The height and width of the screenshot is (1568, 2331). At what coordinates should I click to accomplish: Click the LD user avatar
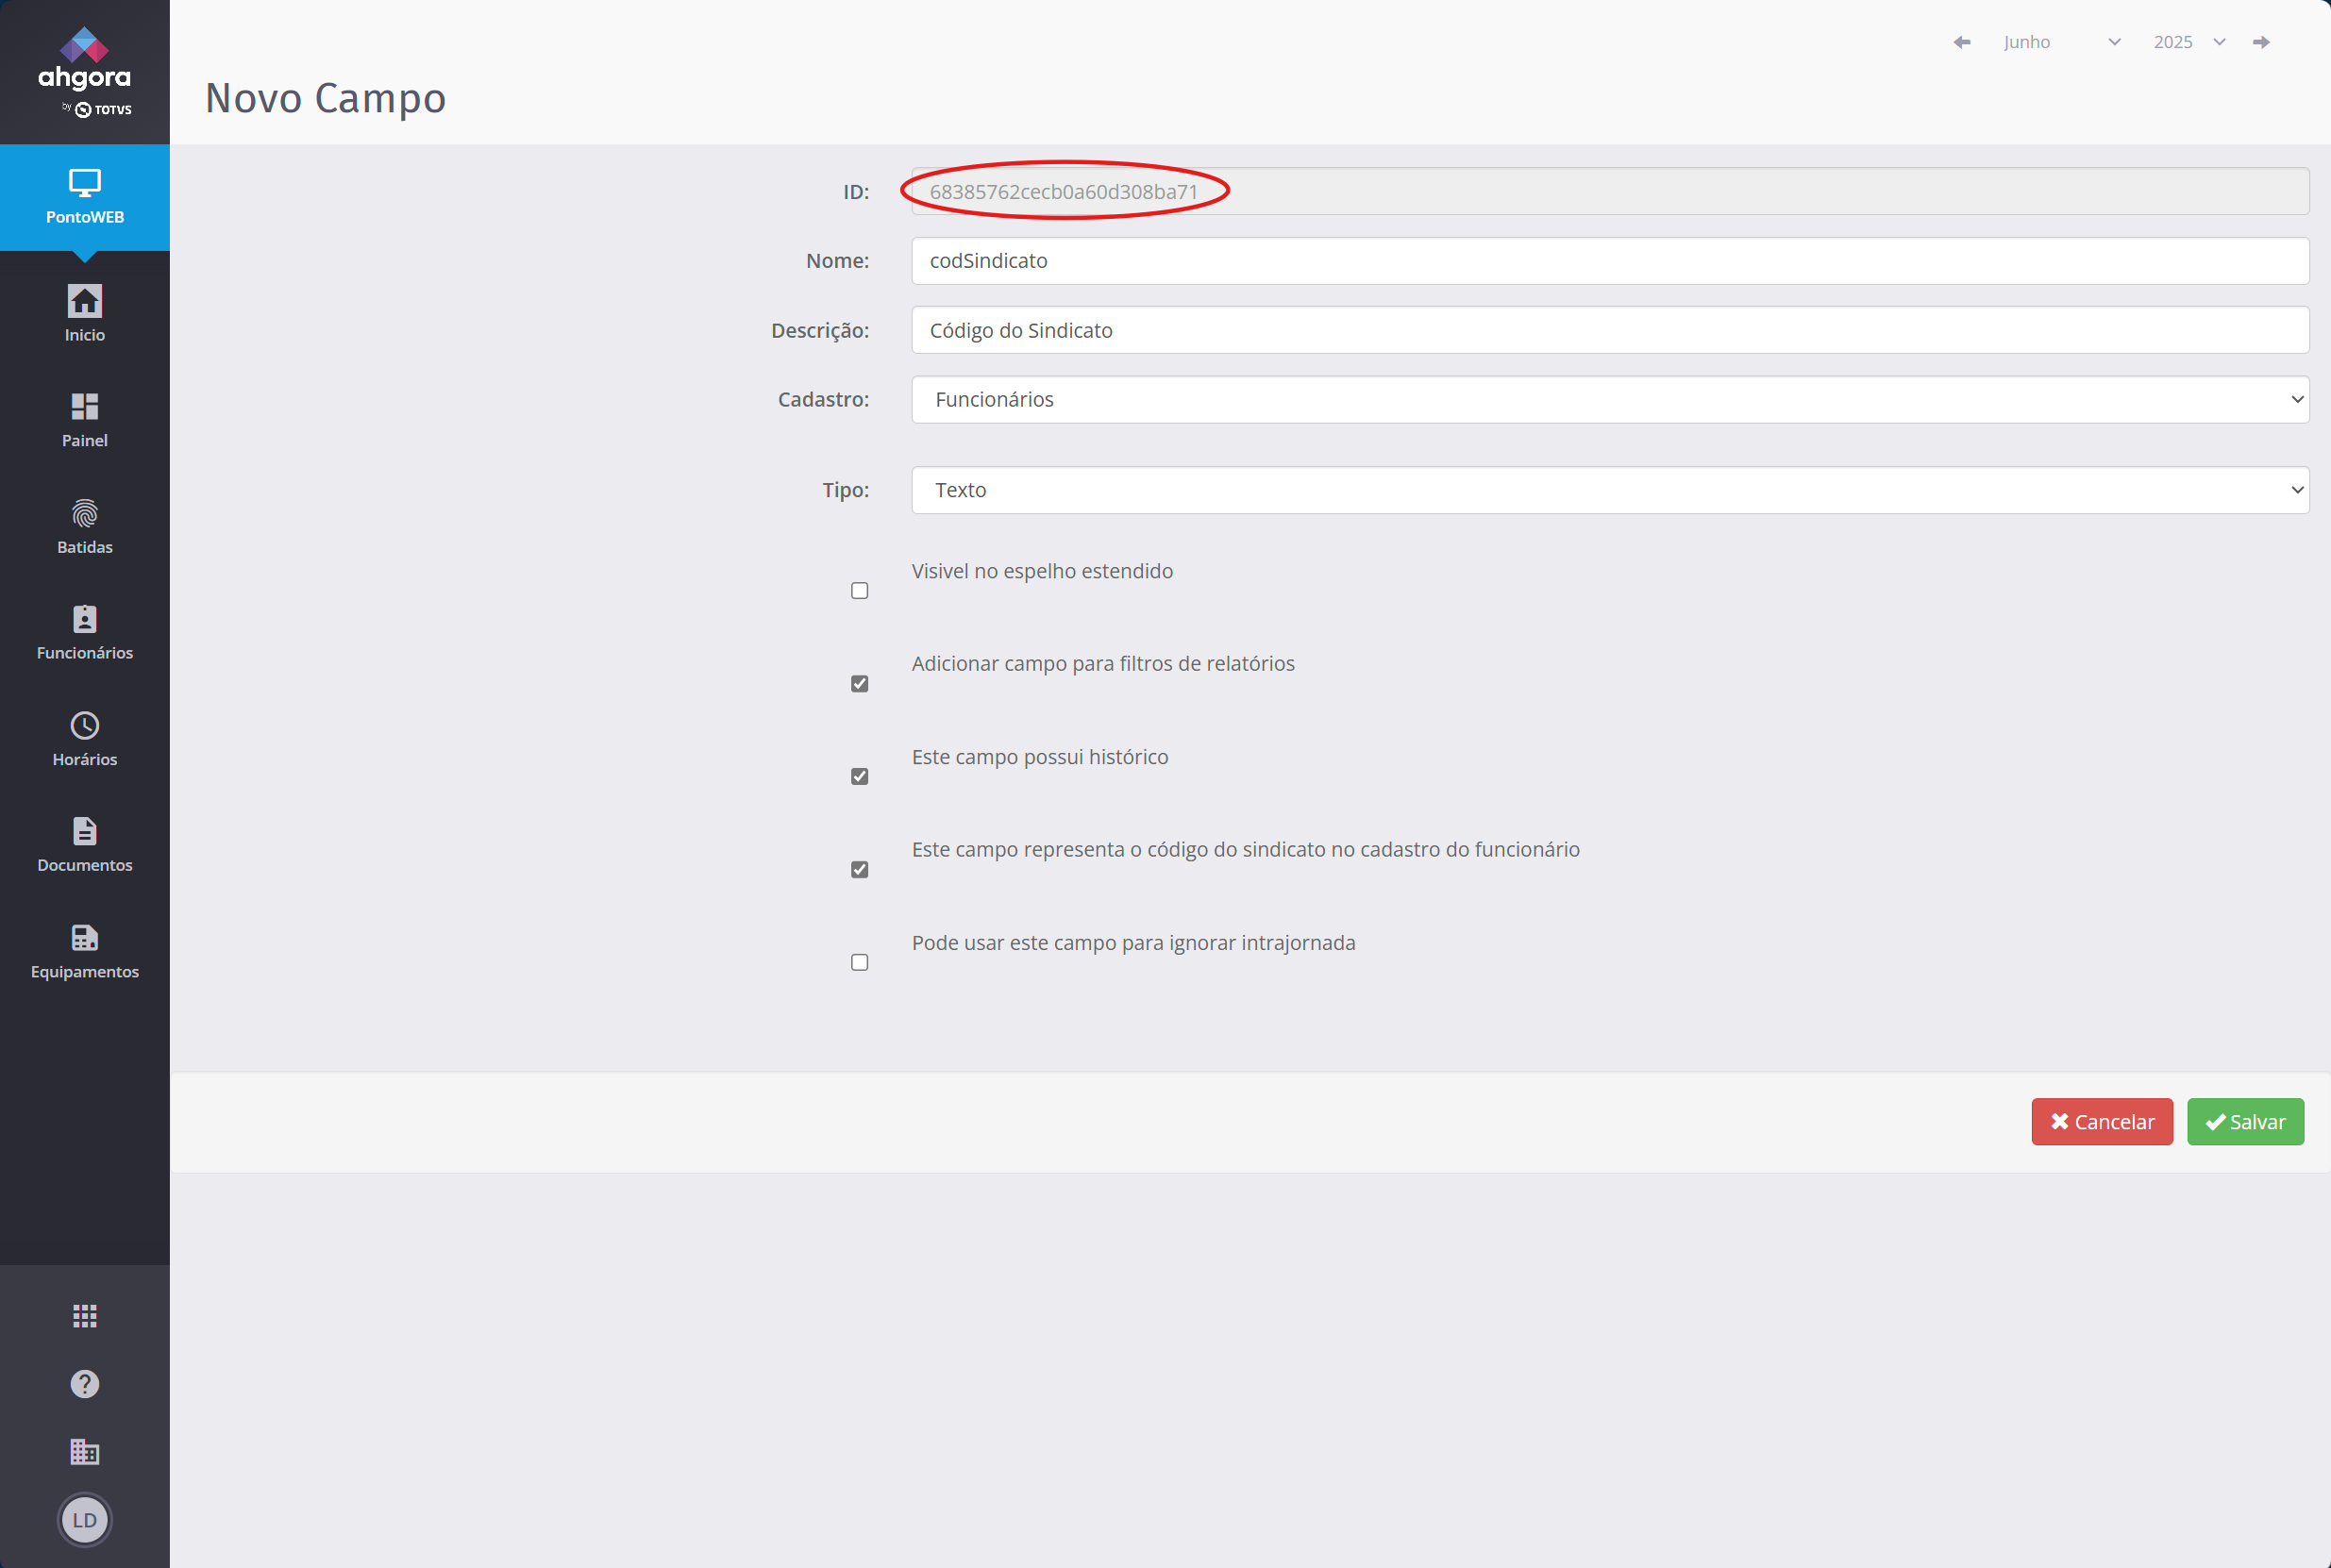tap(85, 1520)
